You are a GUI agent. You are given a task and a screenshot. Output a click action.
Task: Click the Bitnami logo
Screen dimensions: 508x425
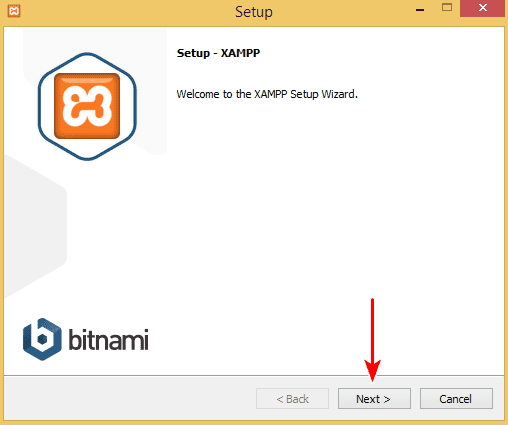pyautogui.click(x=86, y=339)
